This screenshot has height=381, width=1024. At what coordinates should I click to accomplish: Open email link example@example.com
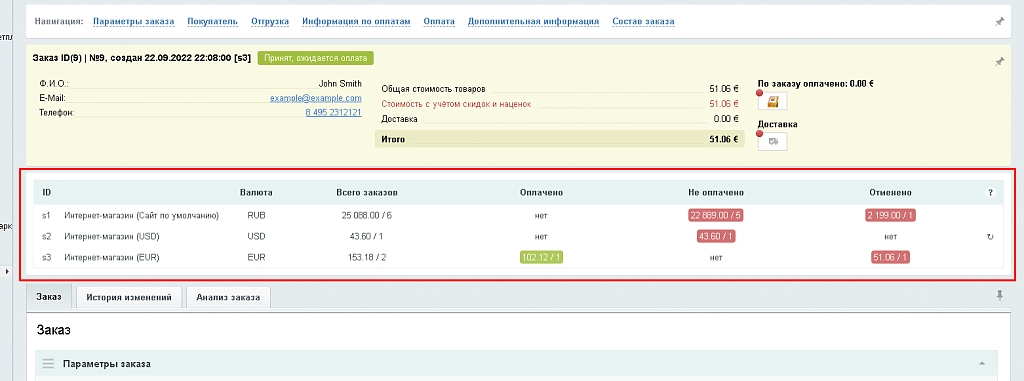coord(316,98)
